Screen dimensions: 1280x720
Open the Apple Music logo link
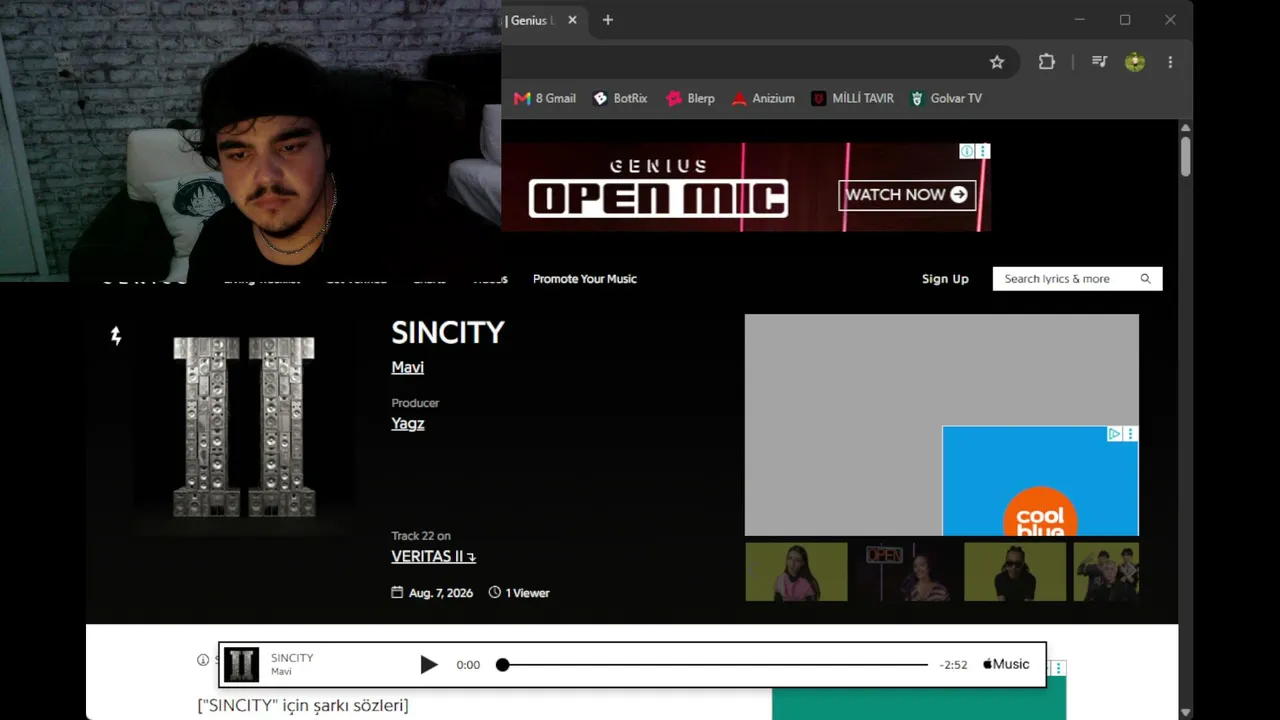coord(1006,664)
